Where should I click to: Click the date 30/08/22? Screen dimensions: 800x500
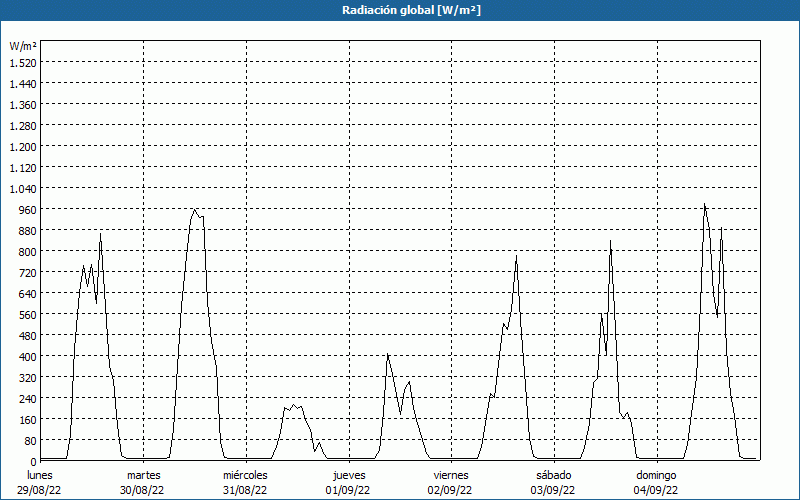click(142, 490)
